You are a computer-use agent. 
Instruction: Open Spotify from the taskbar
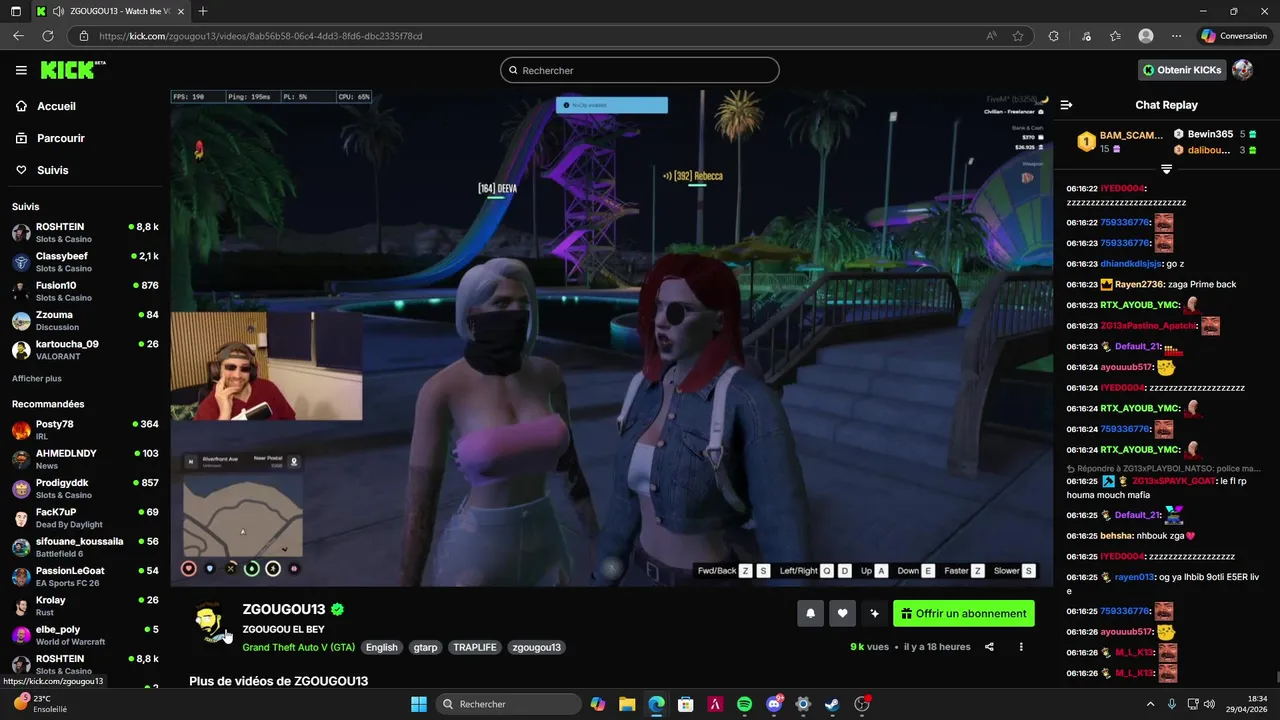pos(744,704)
